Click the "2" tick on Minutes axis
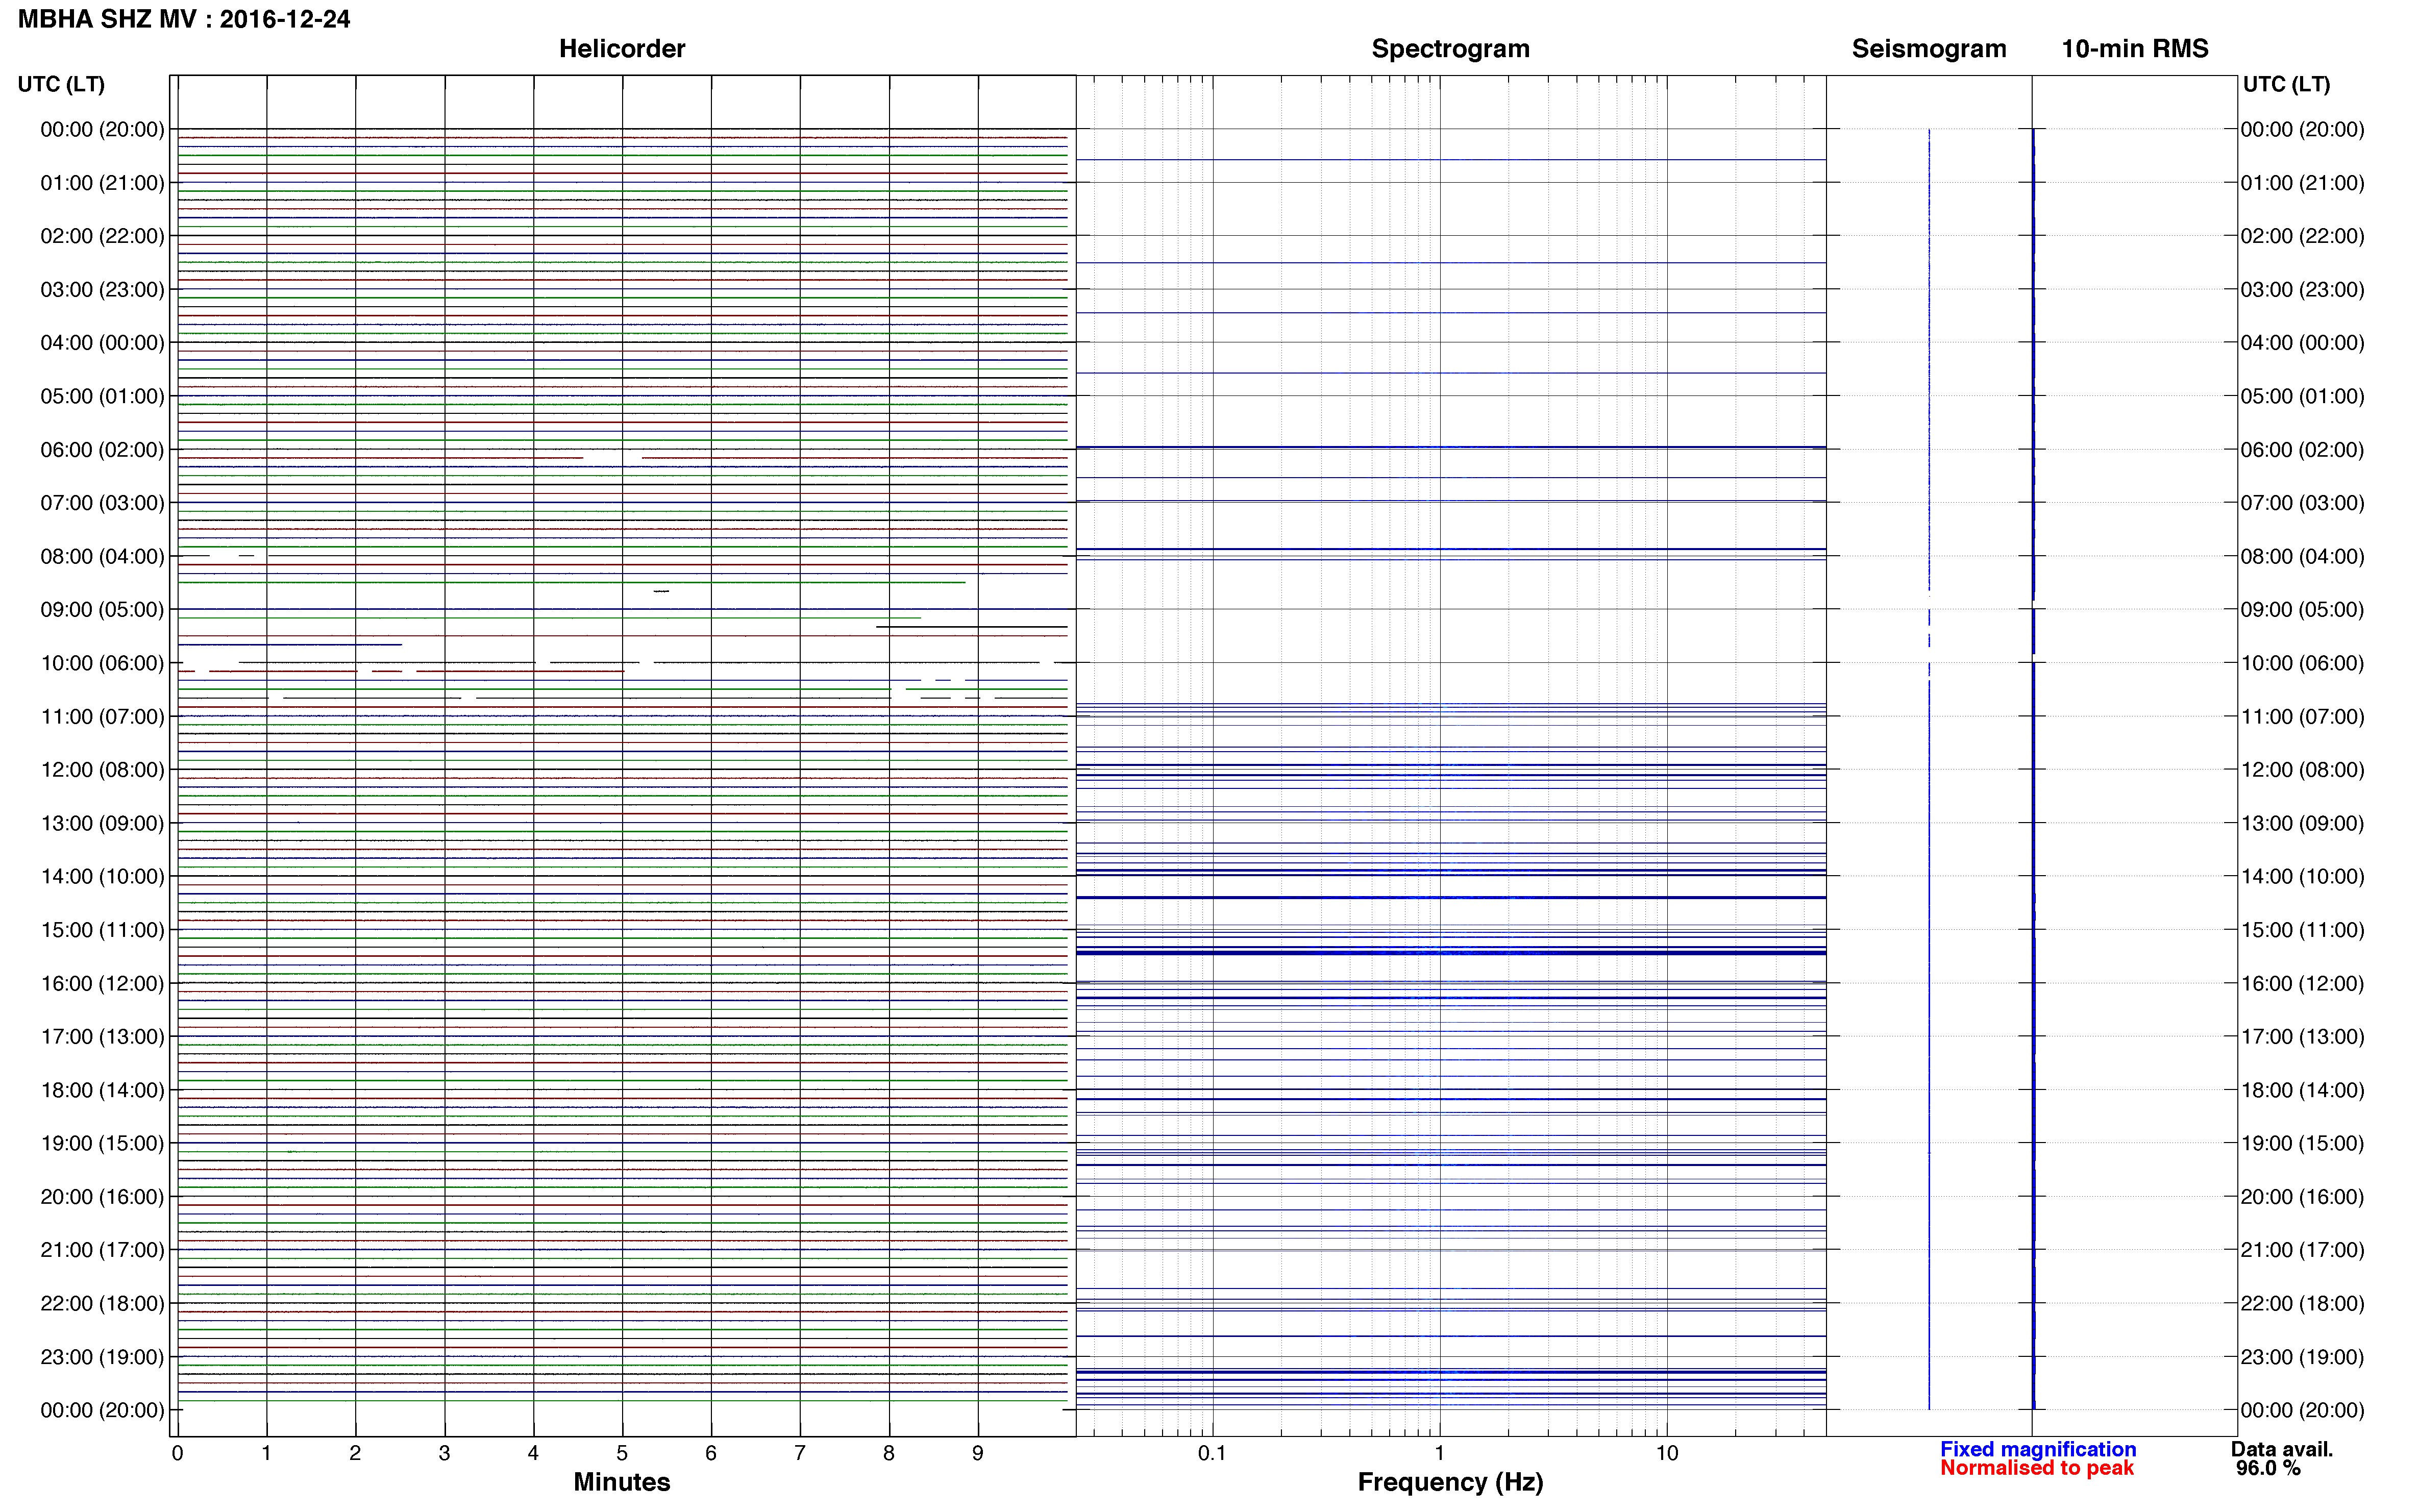 (x=355, y=1453)
